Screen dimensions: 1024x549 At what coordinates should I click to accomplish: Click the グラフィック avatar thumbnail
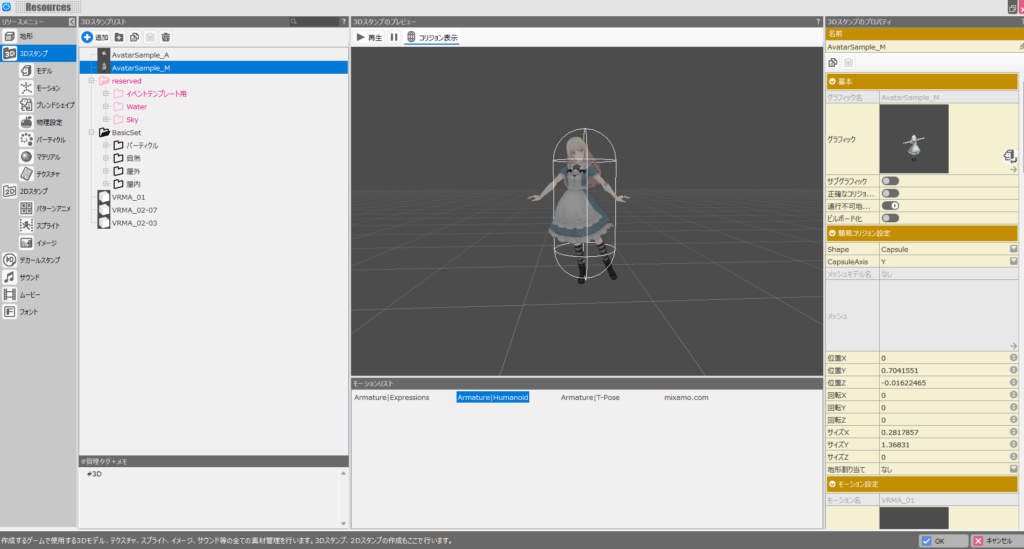click(x=914, y=139)
